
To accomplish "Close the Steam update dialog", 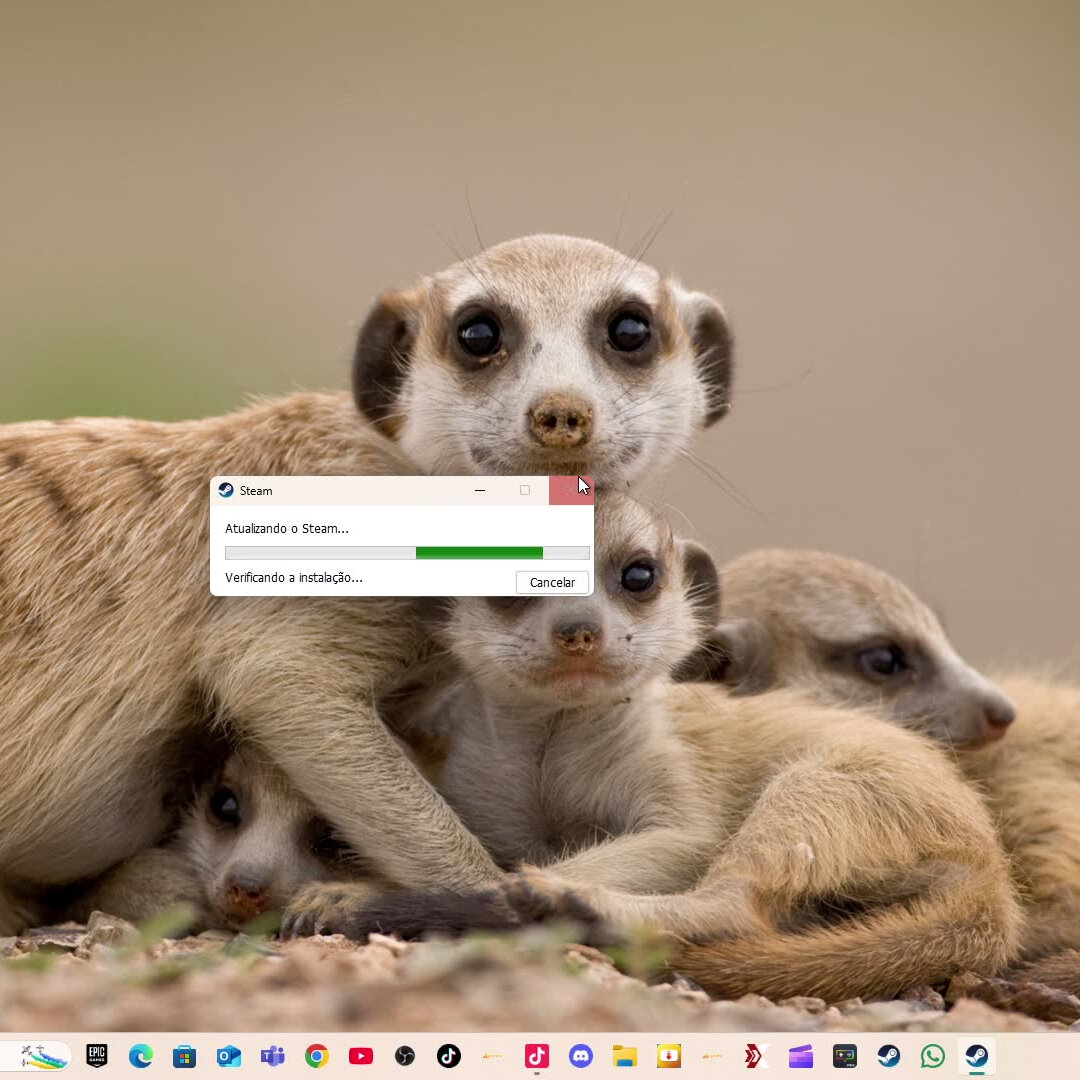I will click(x=571, y=490).
